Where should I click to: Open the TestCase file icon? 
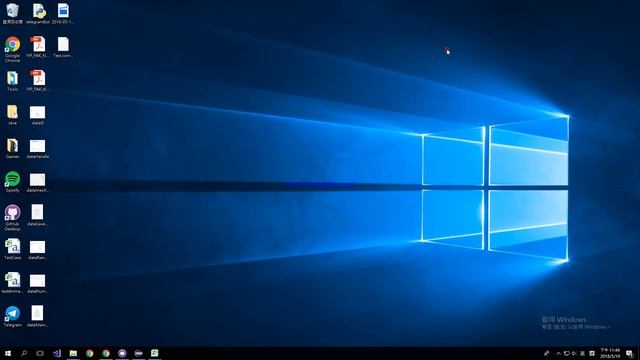tap(12, 249)
